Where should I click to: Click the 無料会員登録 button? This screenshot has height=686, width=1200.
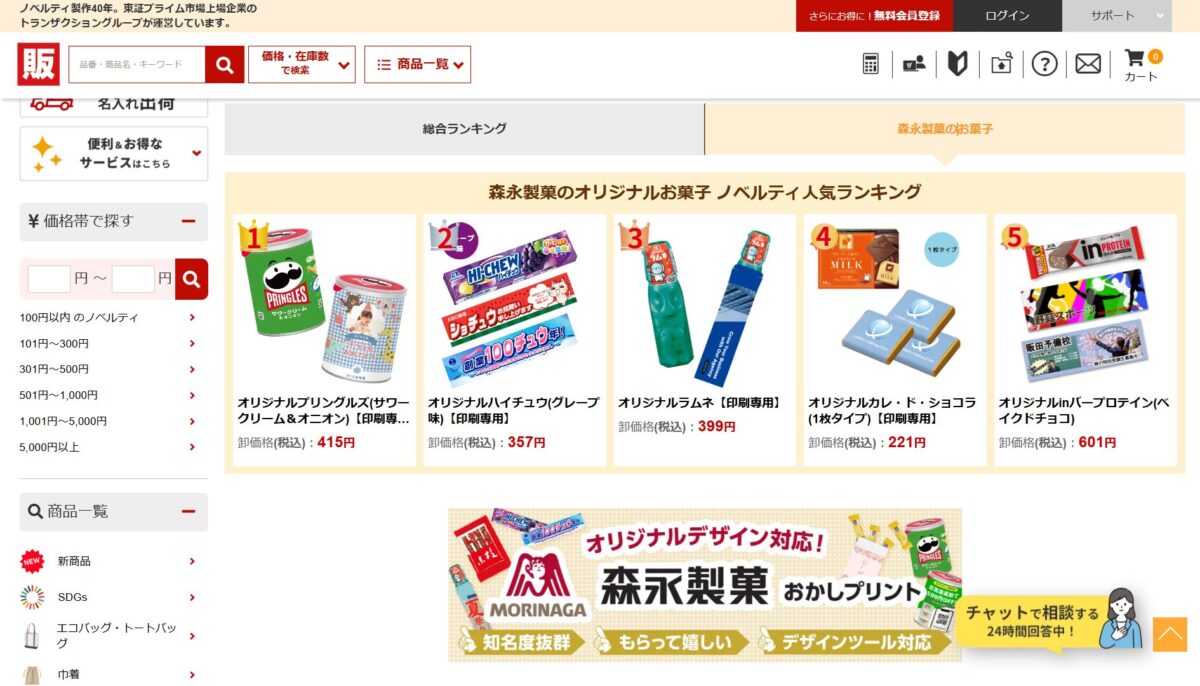(875, 15)
